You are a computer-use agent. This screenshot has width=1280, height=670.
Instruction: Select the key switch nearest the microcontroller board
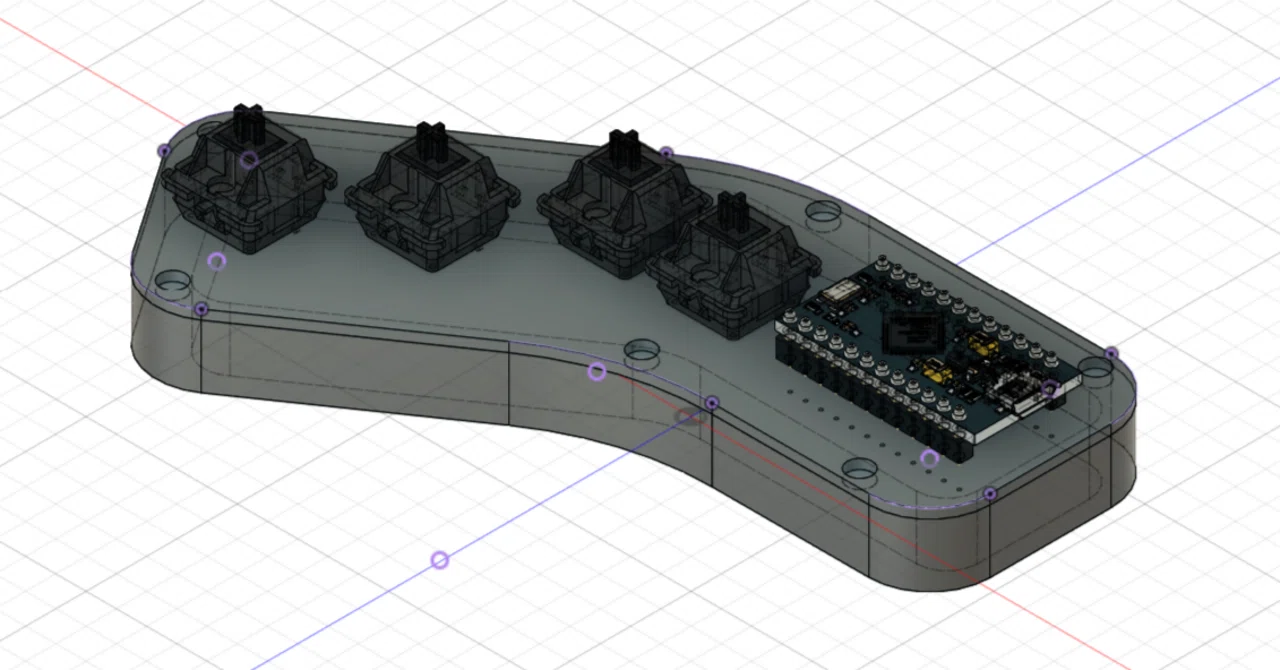pyautogui.click(x=734, y=264)
